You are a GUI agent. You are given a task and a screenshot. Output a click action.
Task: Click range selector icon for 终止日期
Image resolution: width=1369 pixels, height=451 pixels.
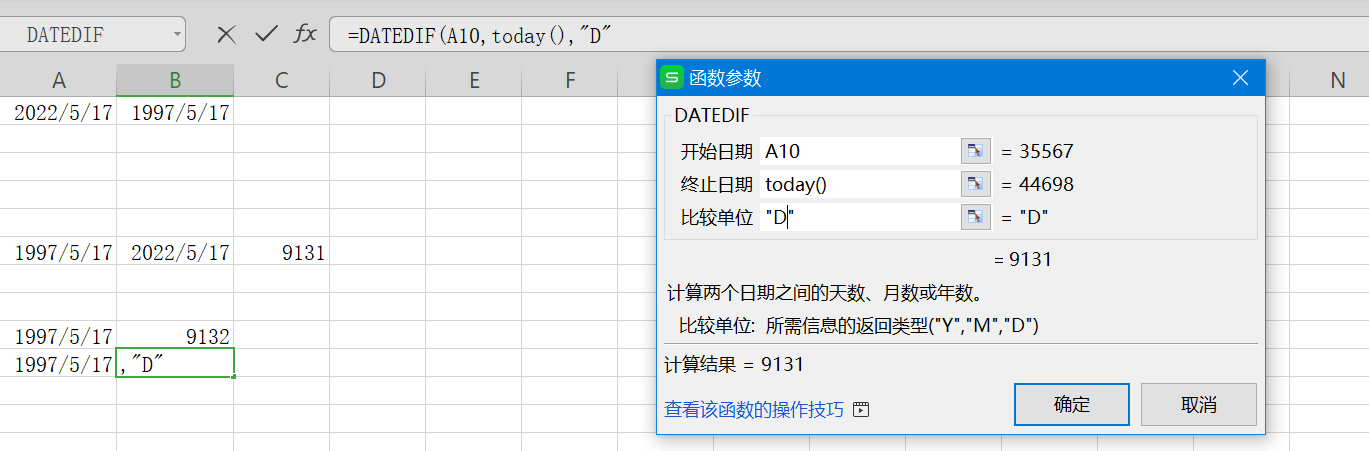pos(975,184)
